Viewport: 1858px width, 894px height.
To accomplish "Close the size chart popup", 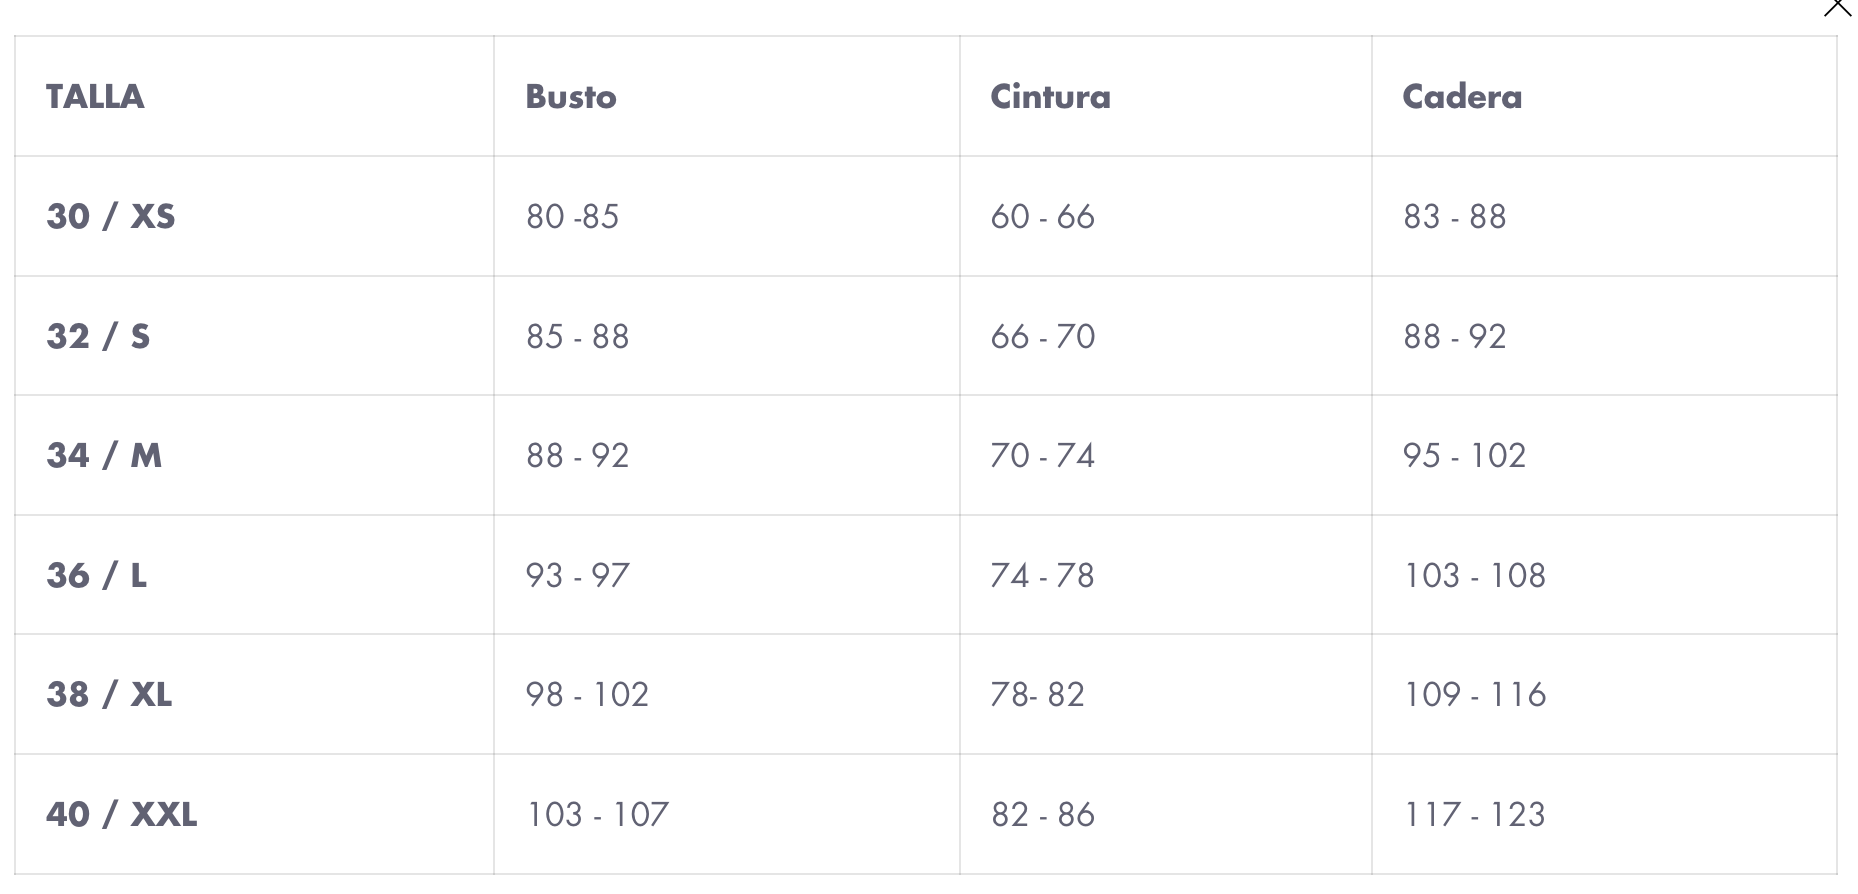I will click(1837, 6).
